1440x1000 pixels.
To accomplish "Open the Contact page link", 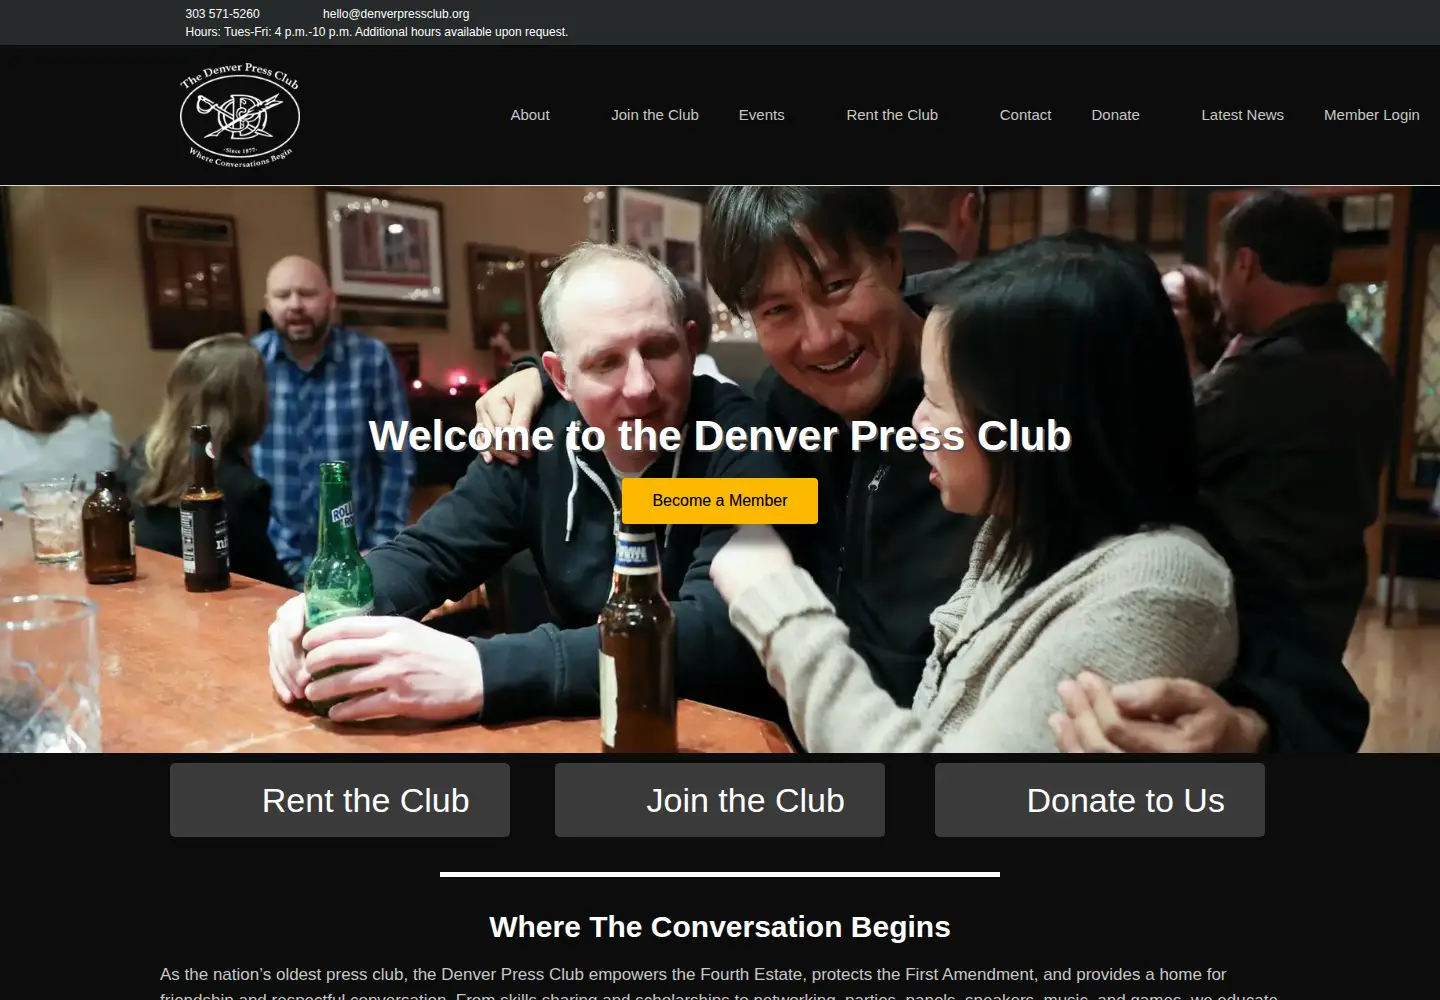I will coord(1025,115).
